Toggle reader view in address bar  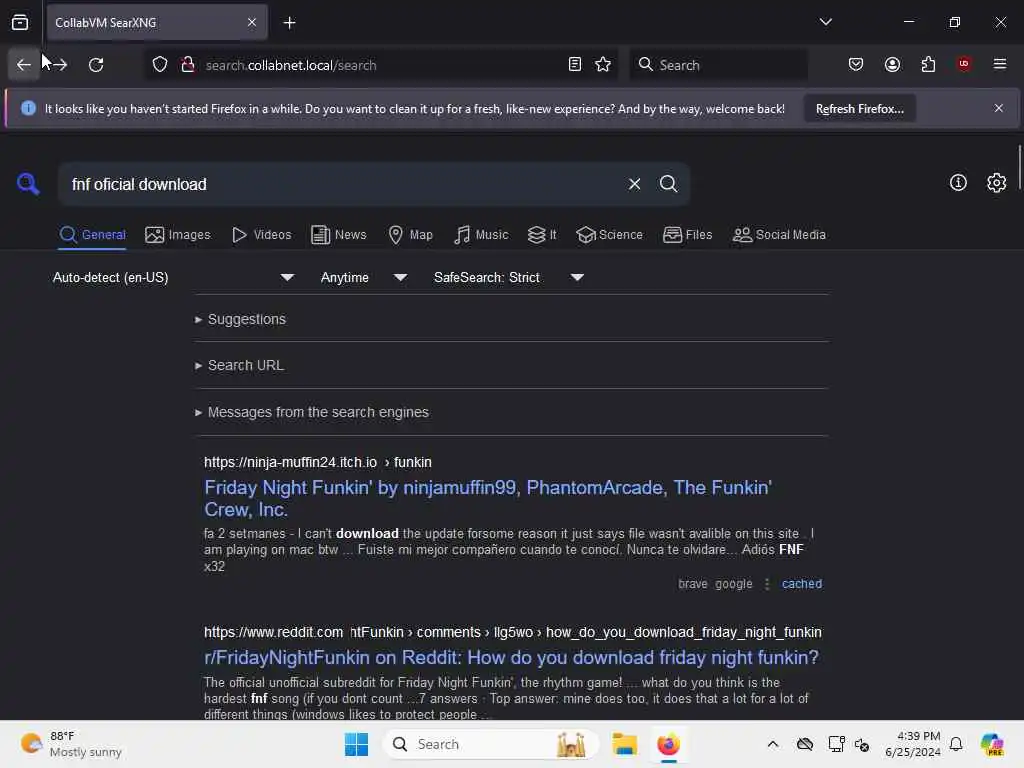575,65
